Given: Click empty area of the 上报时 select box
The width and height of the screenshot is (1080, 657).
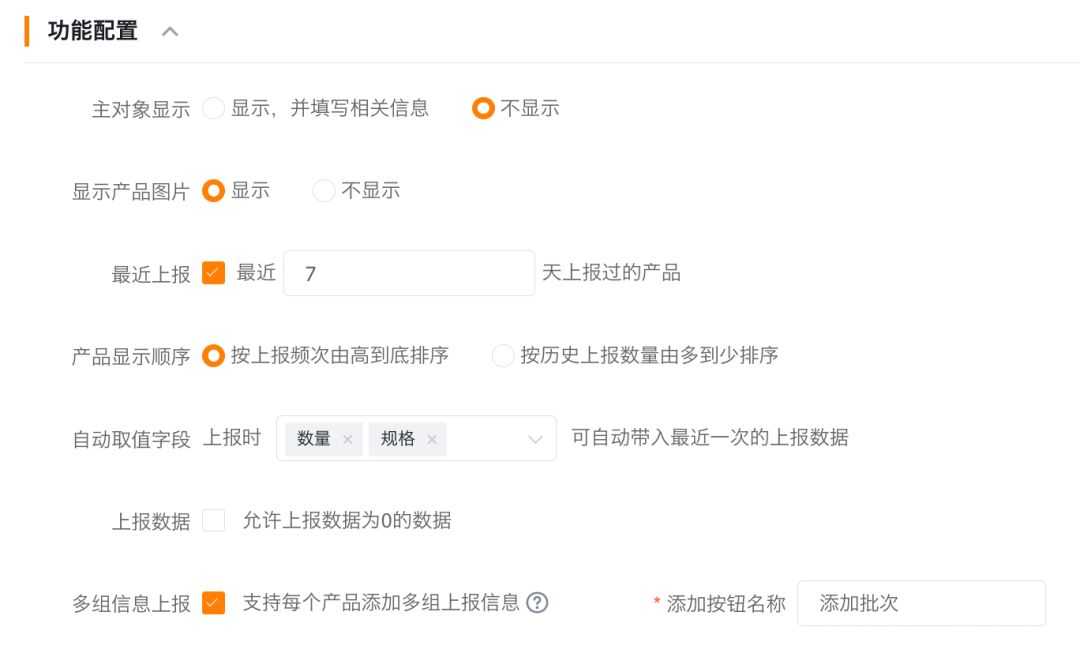Looking at the screenshot, I should coord(485,439).
